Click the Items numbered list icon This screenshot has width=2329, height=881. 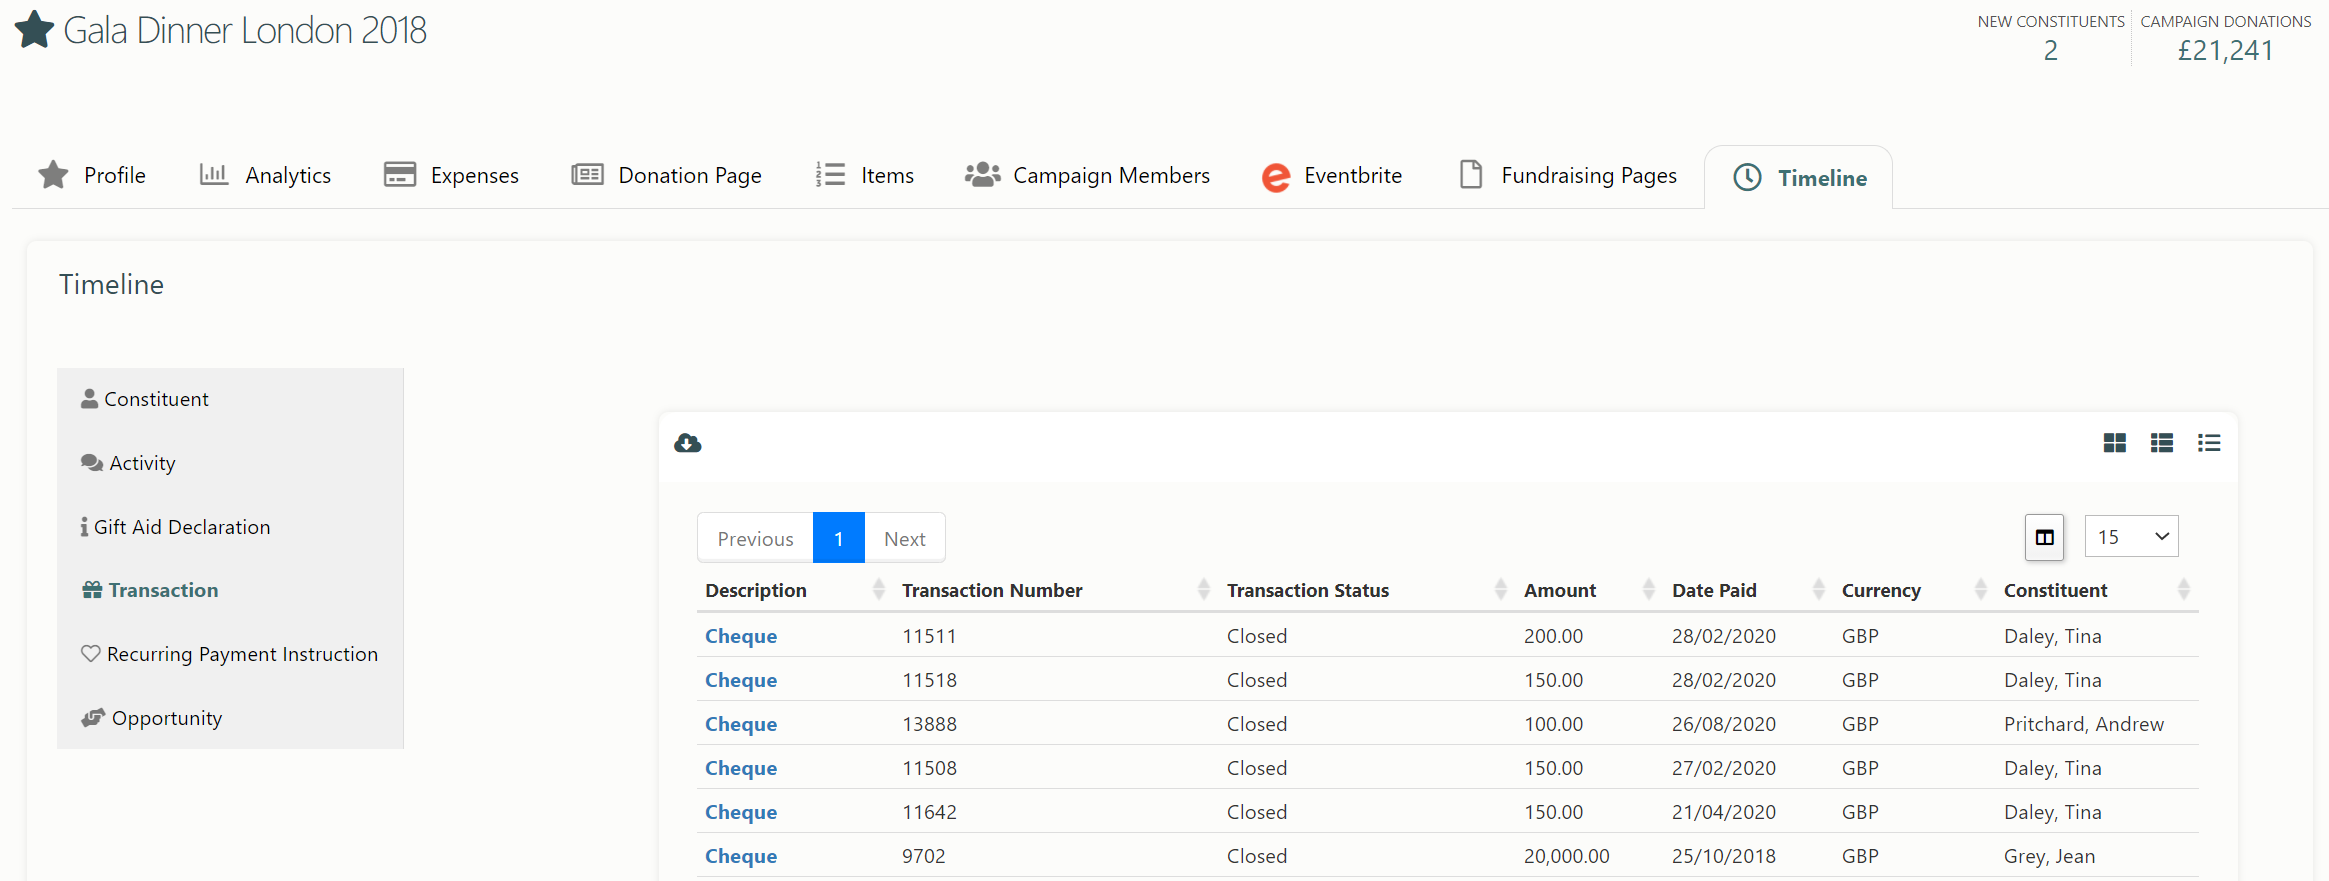coord(830,175)
